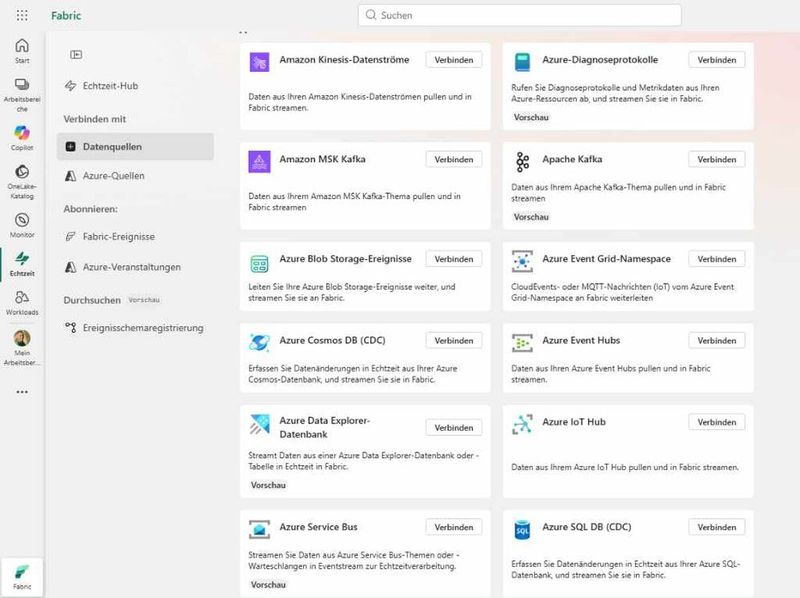Viewport: 800px width, 598px height.
Task: Verbinden with Amazon Kinesis-Datenströme
Action: [x=454, y=59]
